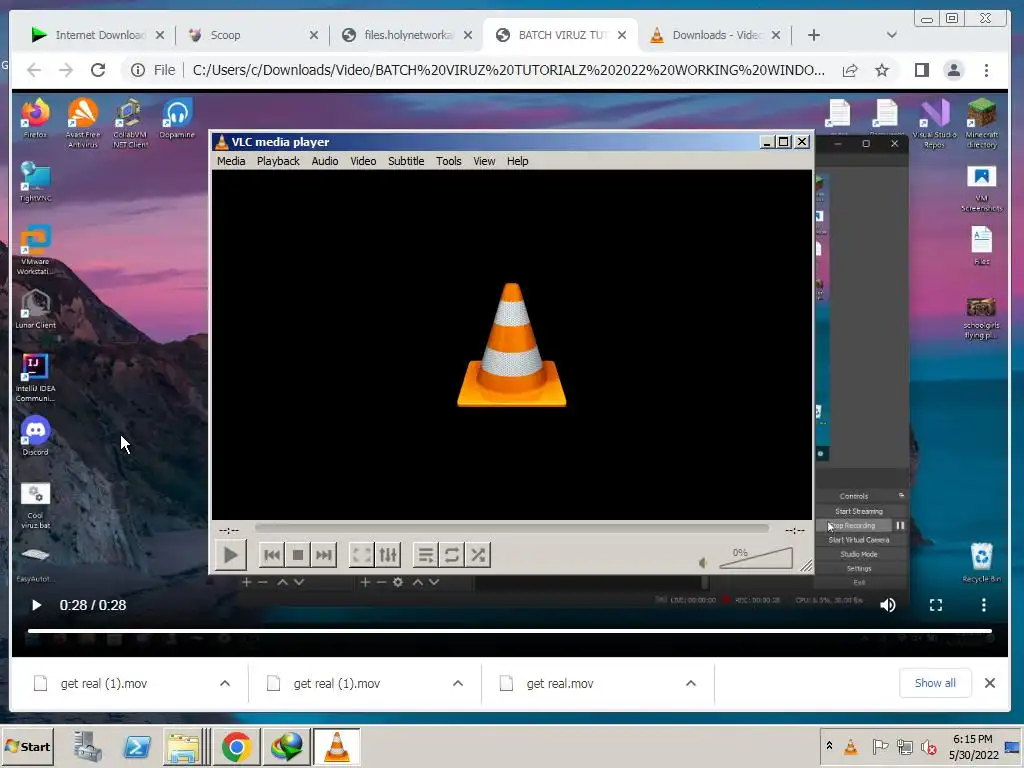Mute VLC via speaker icon
The image size is (1024, 768).
point(703,562)
